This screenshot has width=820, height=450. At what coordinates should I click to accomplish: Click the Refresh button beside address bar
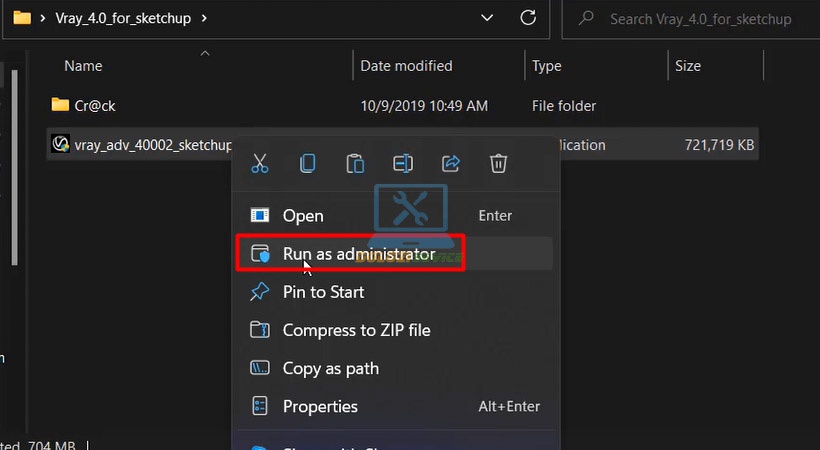527,18
